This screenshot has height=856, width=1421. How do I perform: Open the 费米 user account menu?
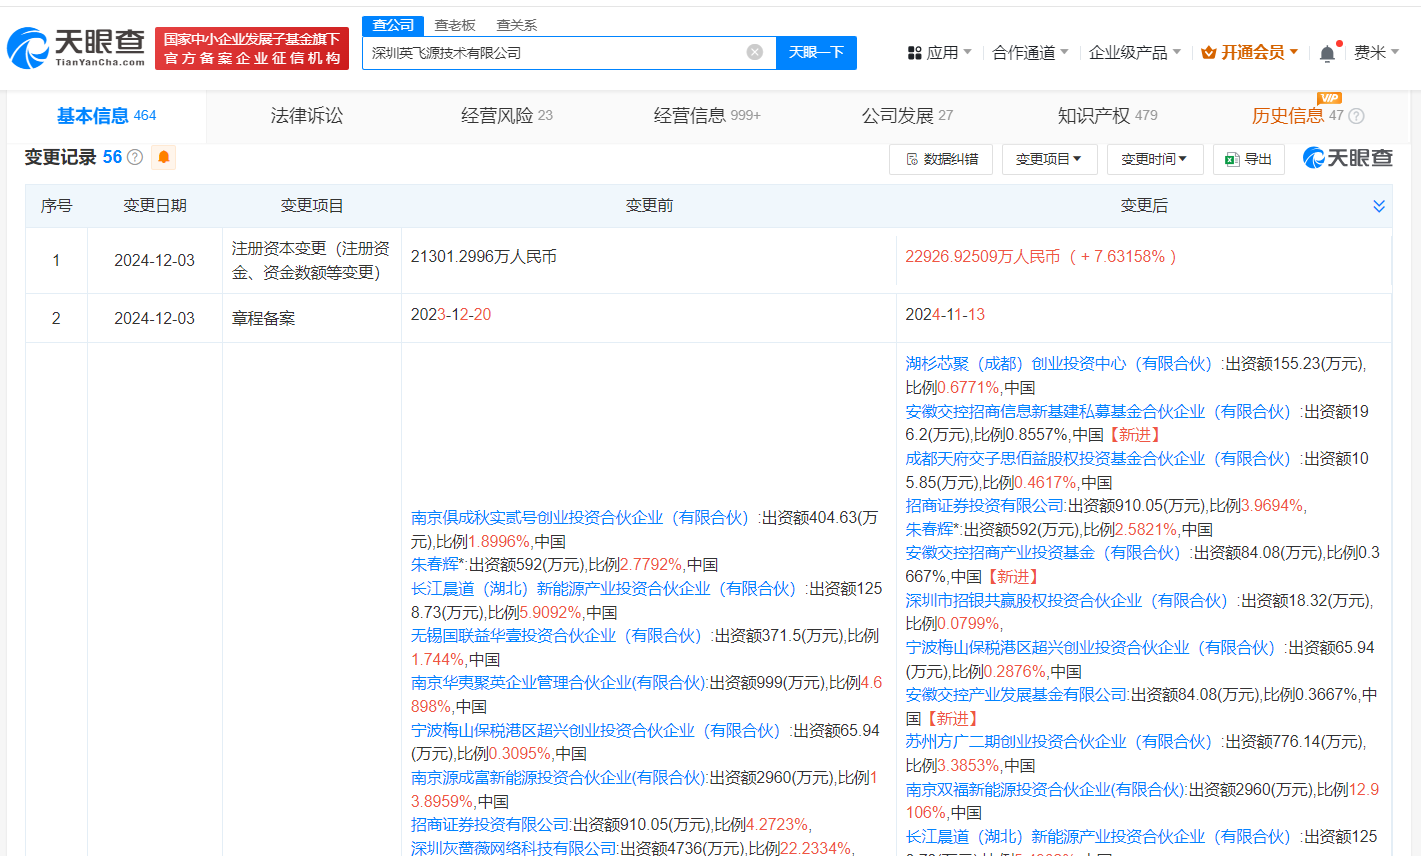pos(1376,53)
